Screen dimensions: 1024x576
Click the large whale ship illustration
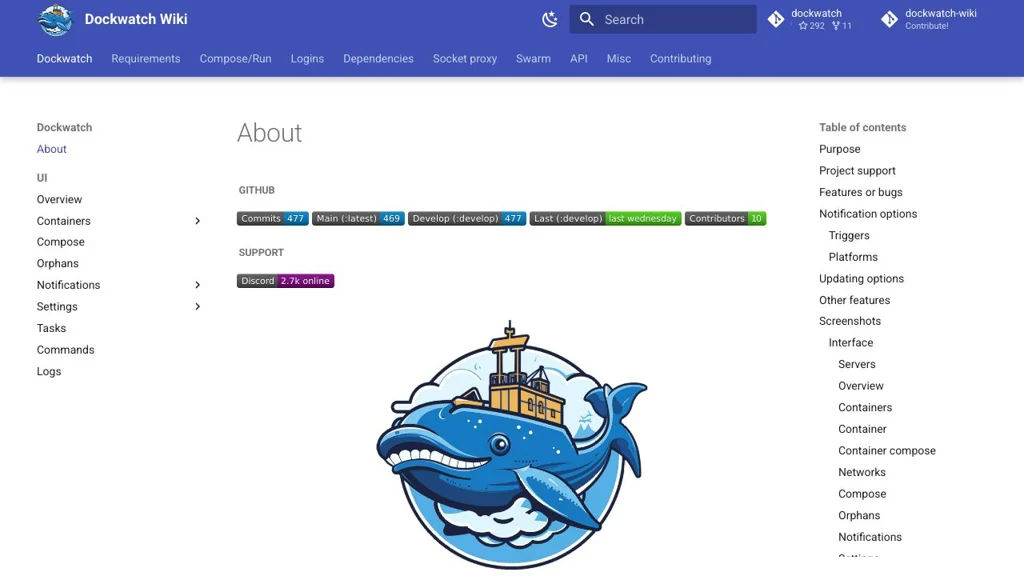(x=511, y=444)
